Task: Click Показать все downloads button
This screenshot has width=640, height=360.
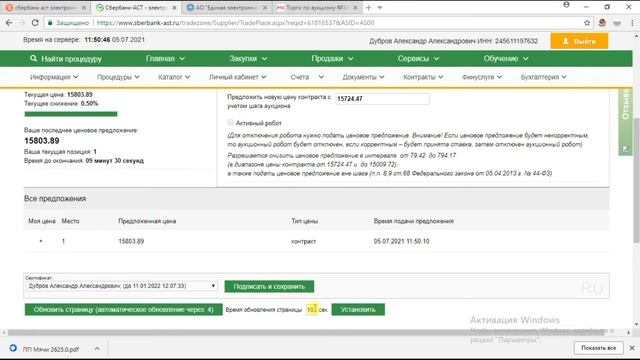Action: click(598, 348)
